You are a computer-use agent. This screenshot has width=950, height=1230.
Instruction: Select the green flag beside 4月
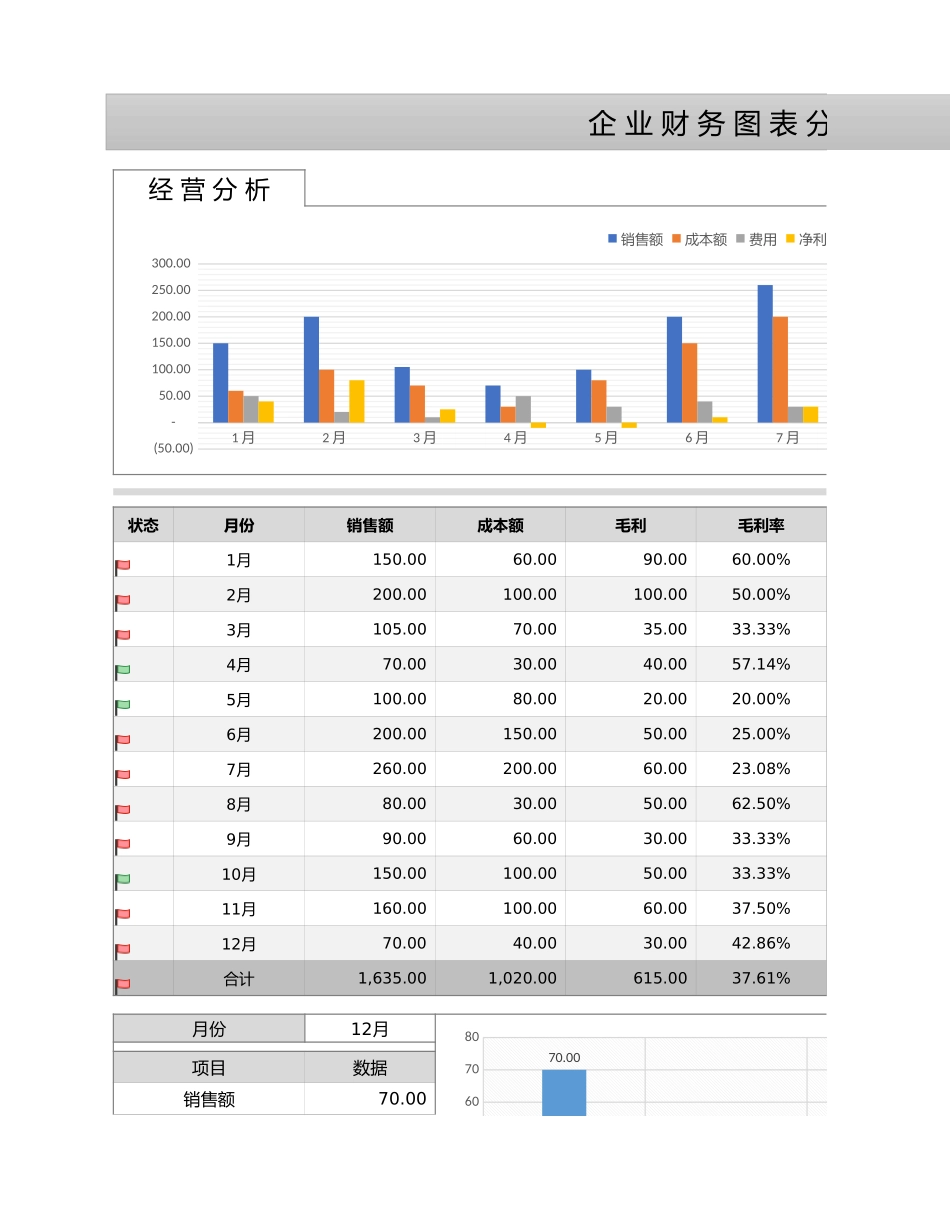[x=123, y=666]
